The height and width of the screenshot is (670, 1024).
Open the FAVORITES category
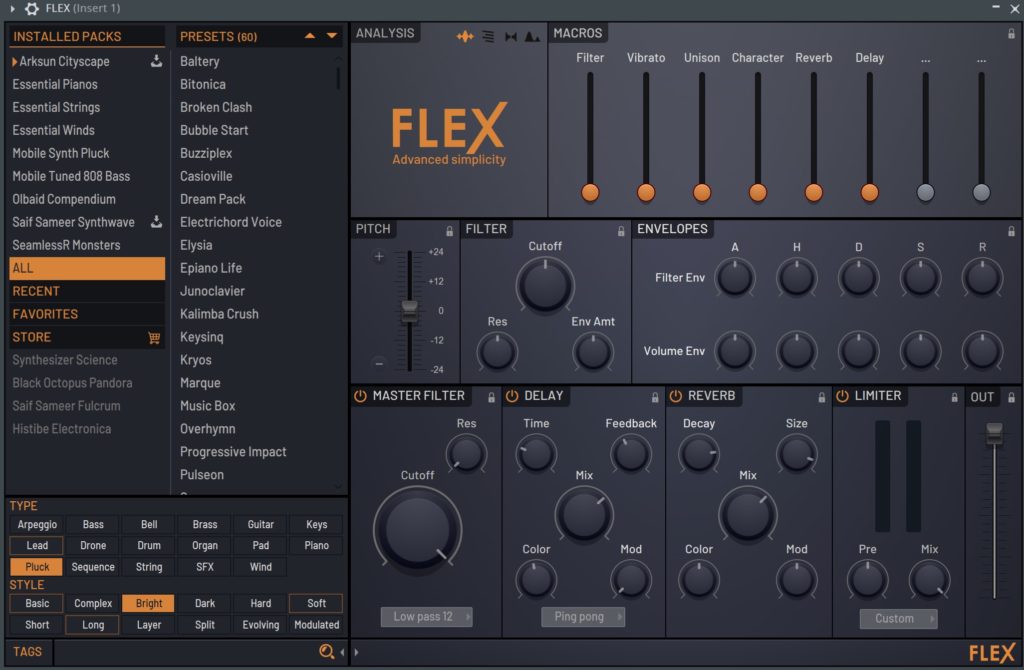point(87,314)
